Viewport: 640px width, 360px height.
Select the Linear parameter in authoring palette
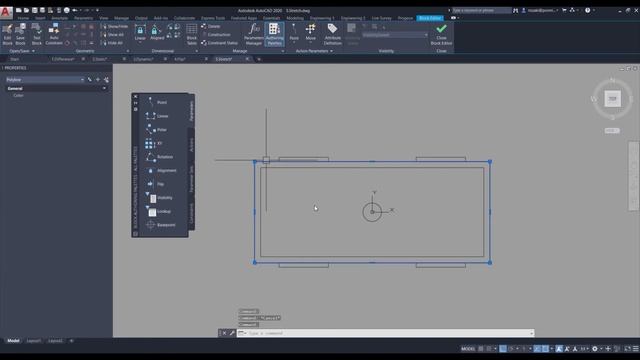[157, 116]
